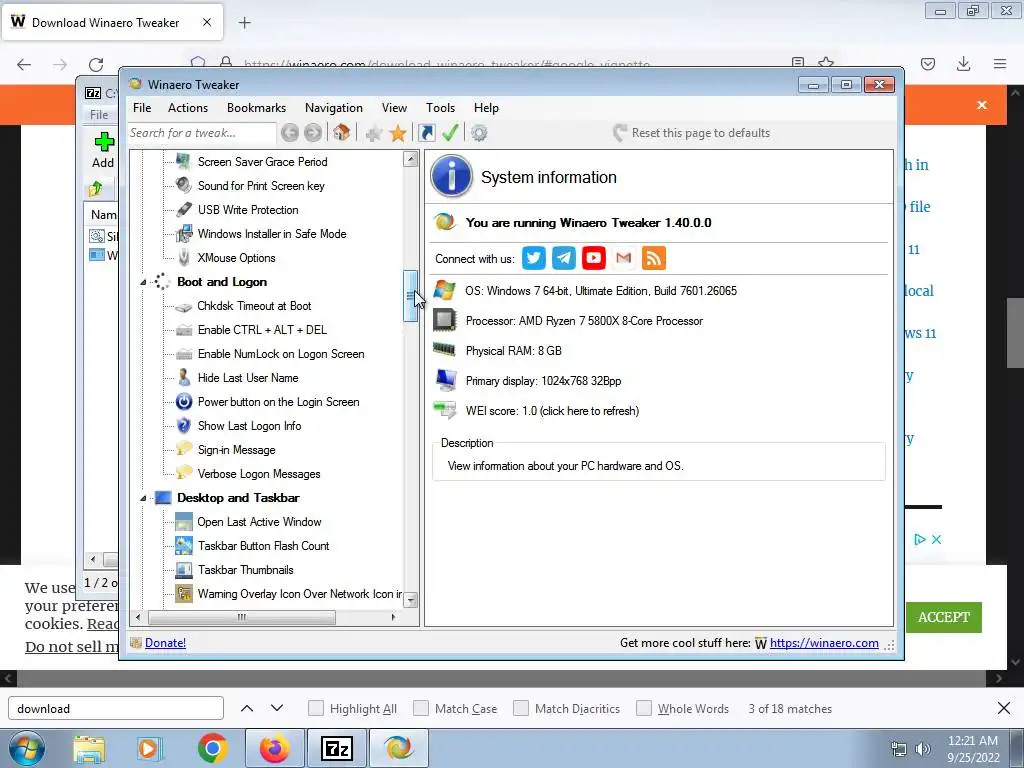Click the back navigation arrow in Winaero toolbar
This screenshot has width=1024, height=768.
tap(290, 133)
